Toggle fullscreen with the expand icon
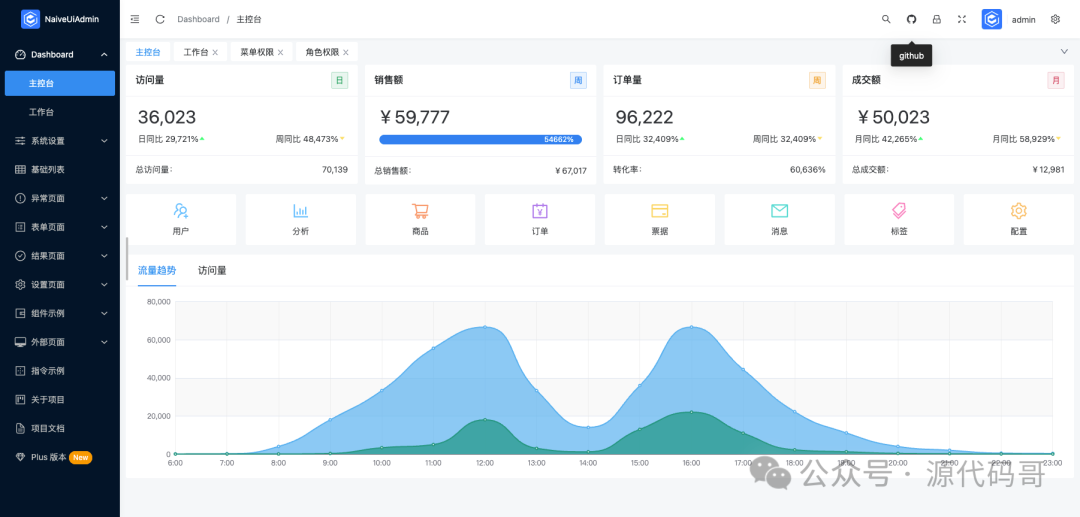 tap(962, 19)
